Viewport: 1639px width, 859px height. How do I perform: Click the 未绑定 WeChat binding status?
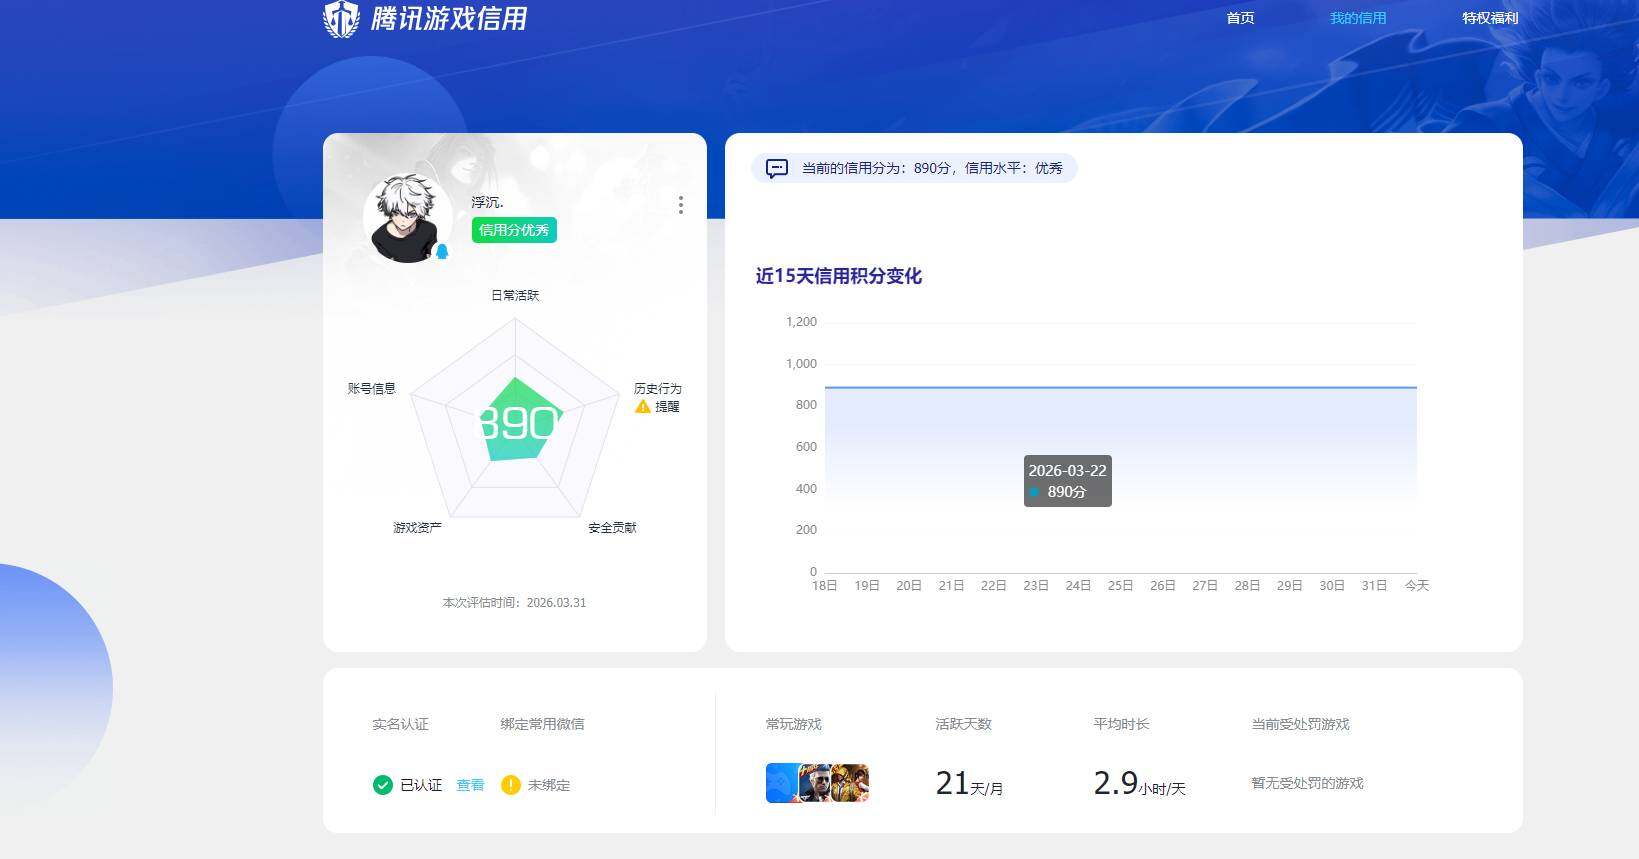tap(549, 785)
